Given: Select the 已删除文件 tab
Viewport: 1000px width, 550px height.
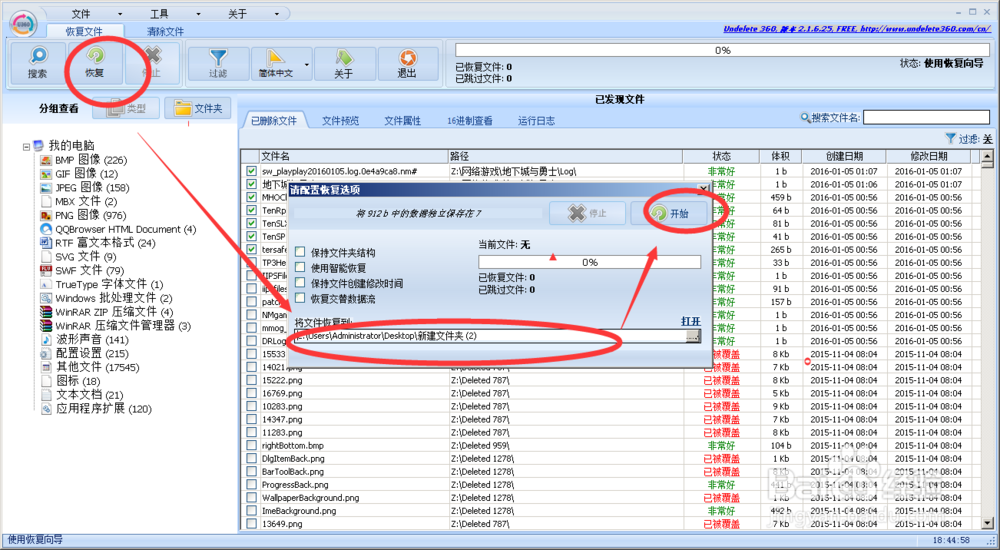Looking at the screenshot, I should pos(274,120).
